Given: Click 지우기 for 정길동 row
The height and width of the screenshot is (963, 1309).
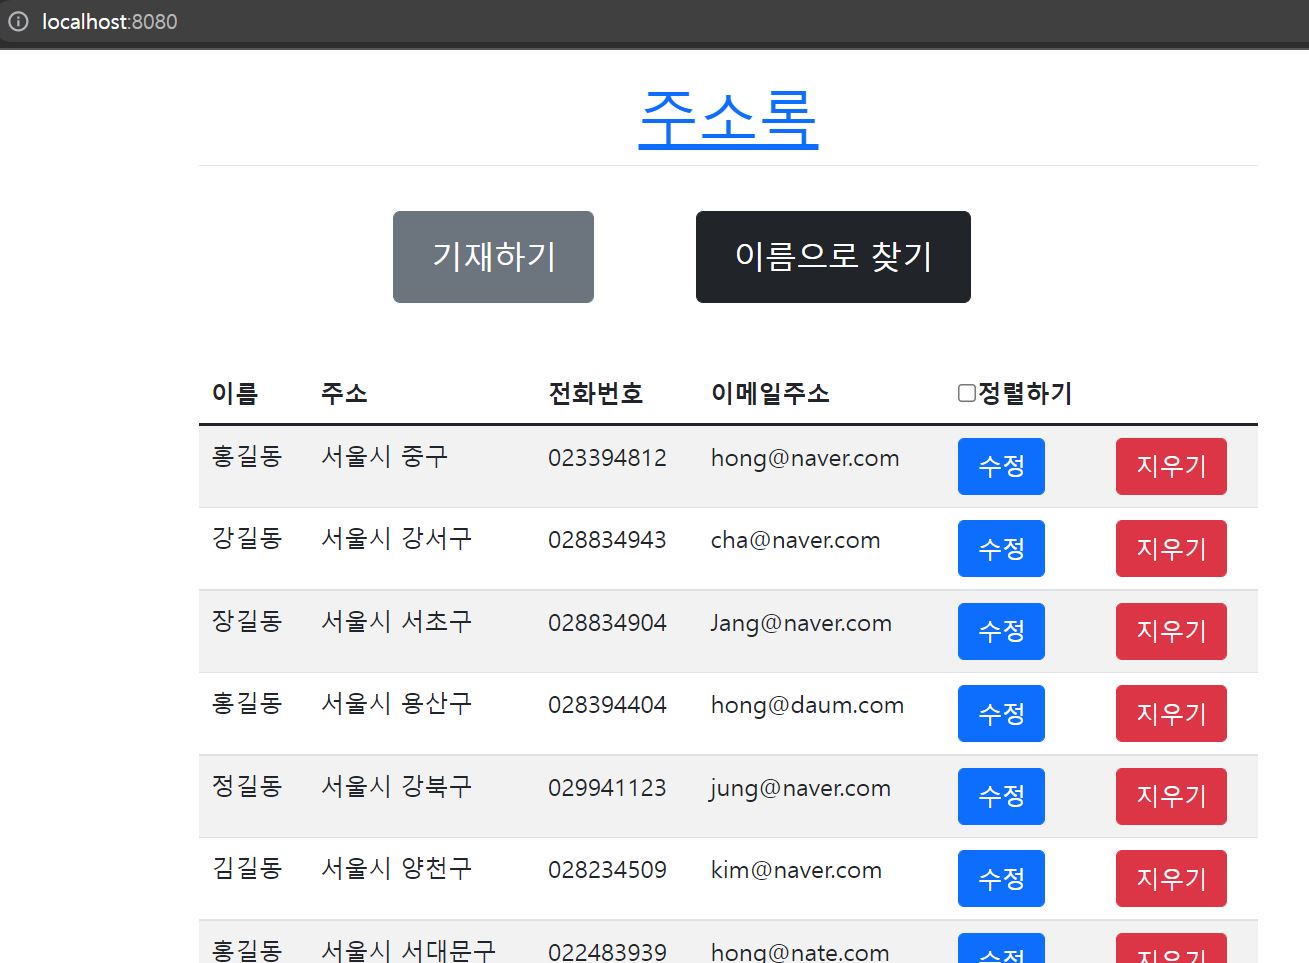Looking at the screenshot, I should coord(1171,796).
